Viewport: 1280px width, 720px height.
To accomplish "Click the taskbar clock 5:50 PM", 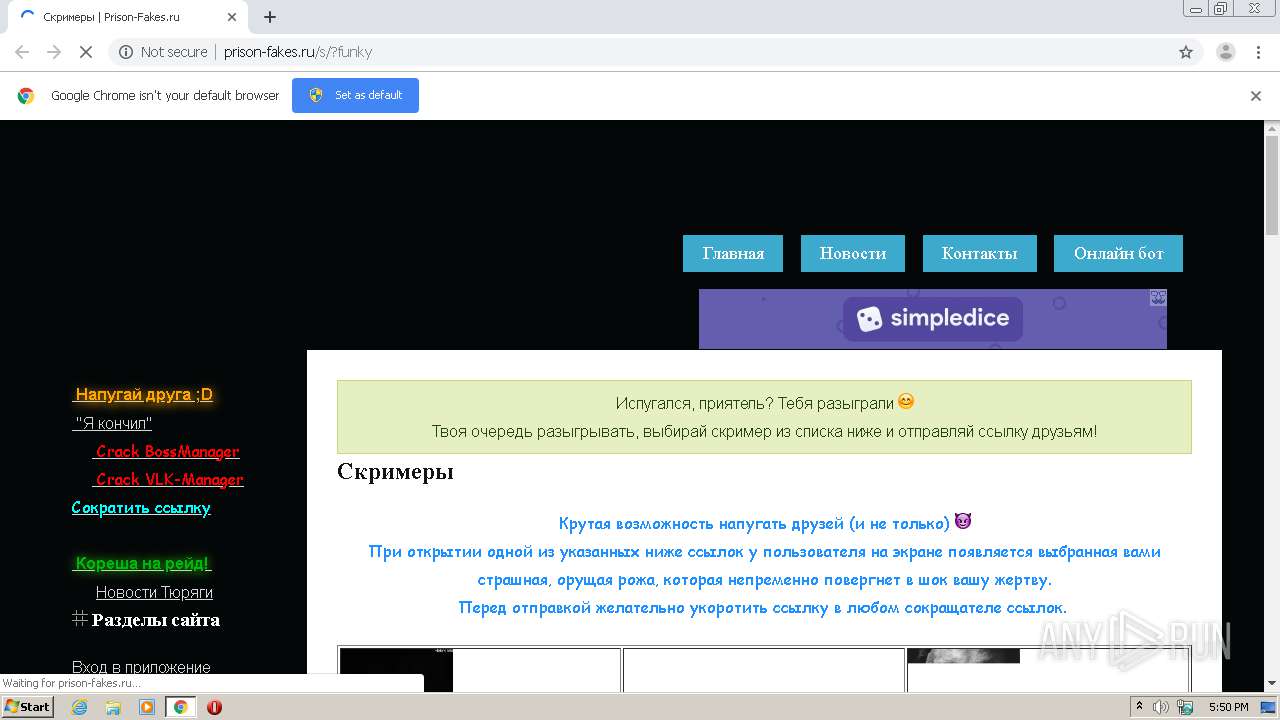I will click(x=1228, y=707).
